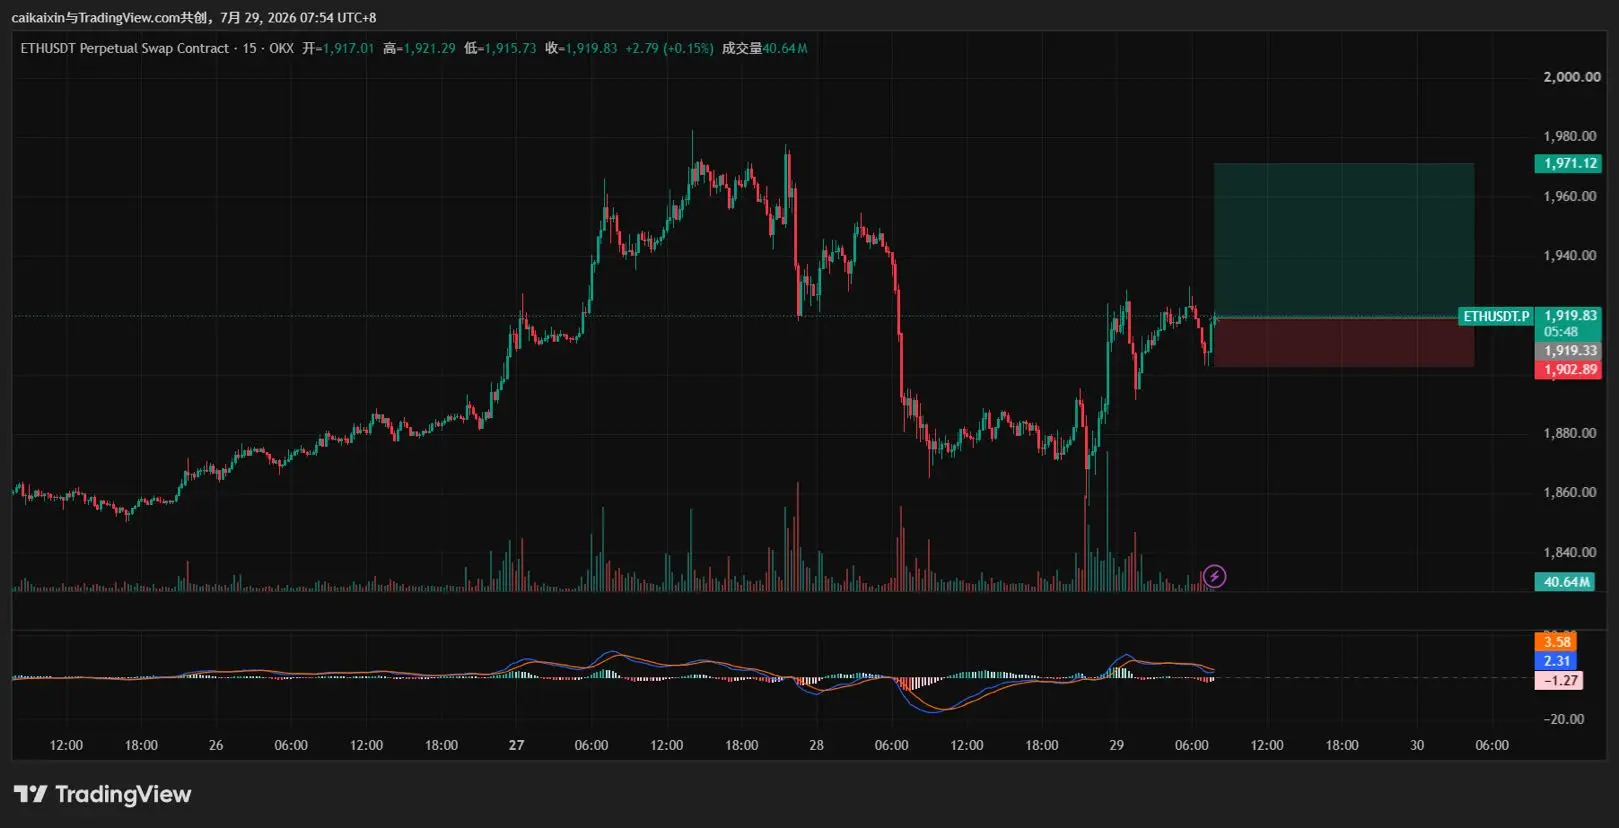Click the date label 27 on time axis
The image size is (1619, 828).
pyautogui.click(x=516, y=745)
